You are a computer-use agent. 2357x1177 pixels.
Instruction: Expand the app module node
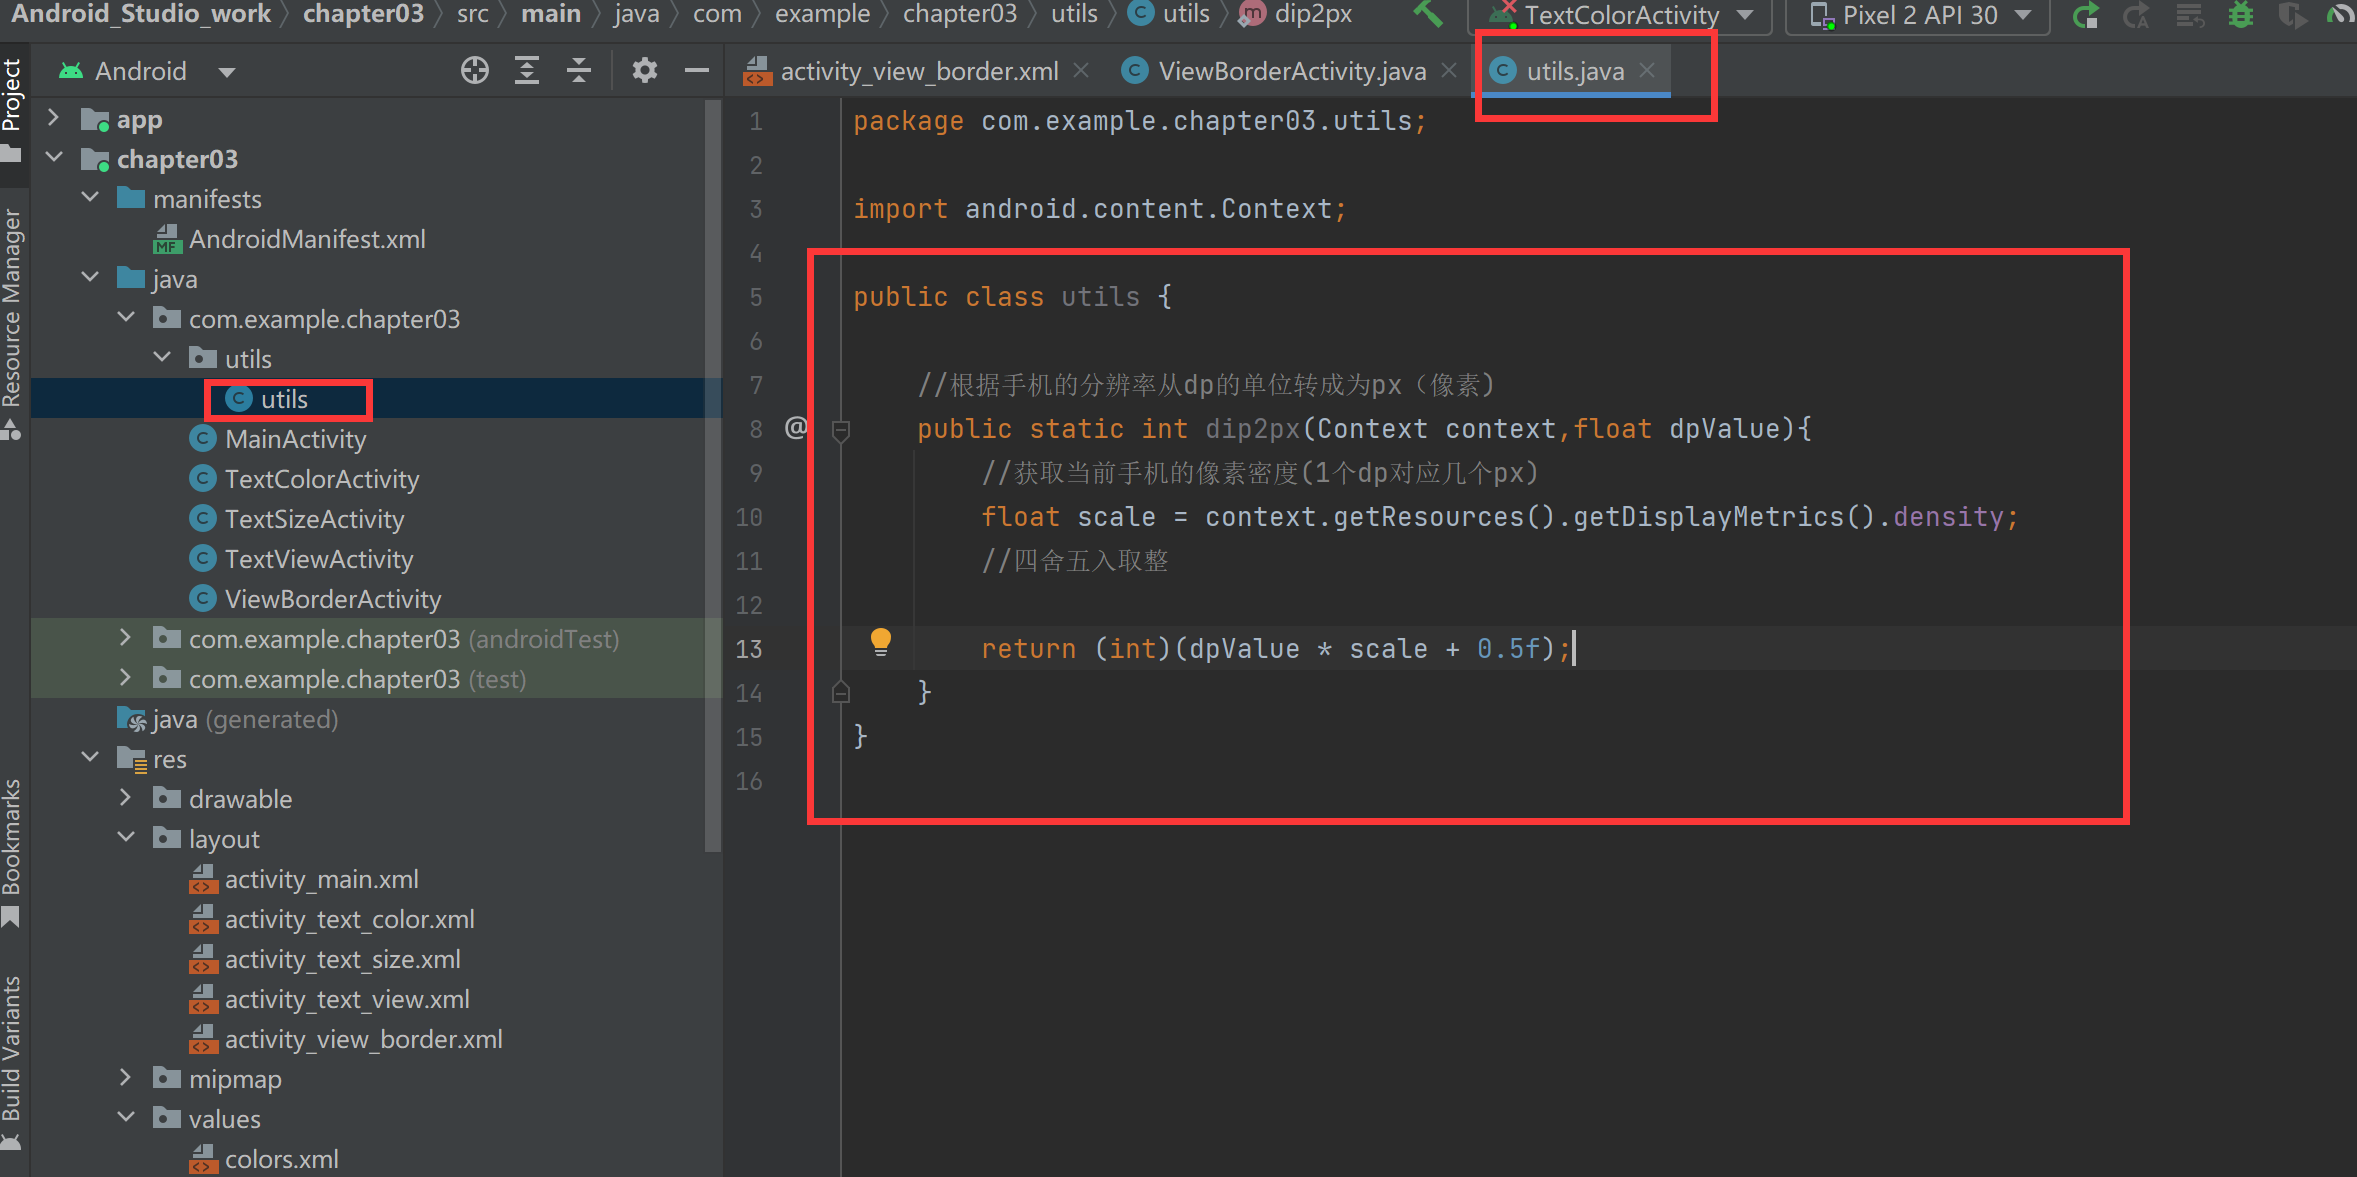(54, 118)
